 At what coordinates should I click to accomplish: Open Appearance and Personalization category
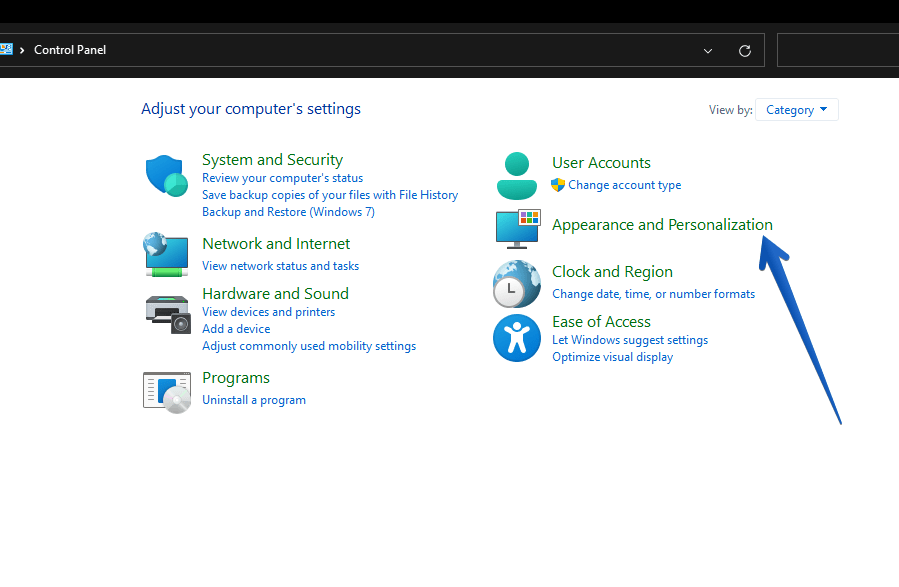(x=662, y=225)
